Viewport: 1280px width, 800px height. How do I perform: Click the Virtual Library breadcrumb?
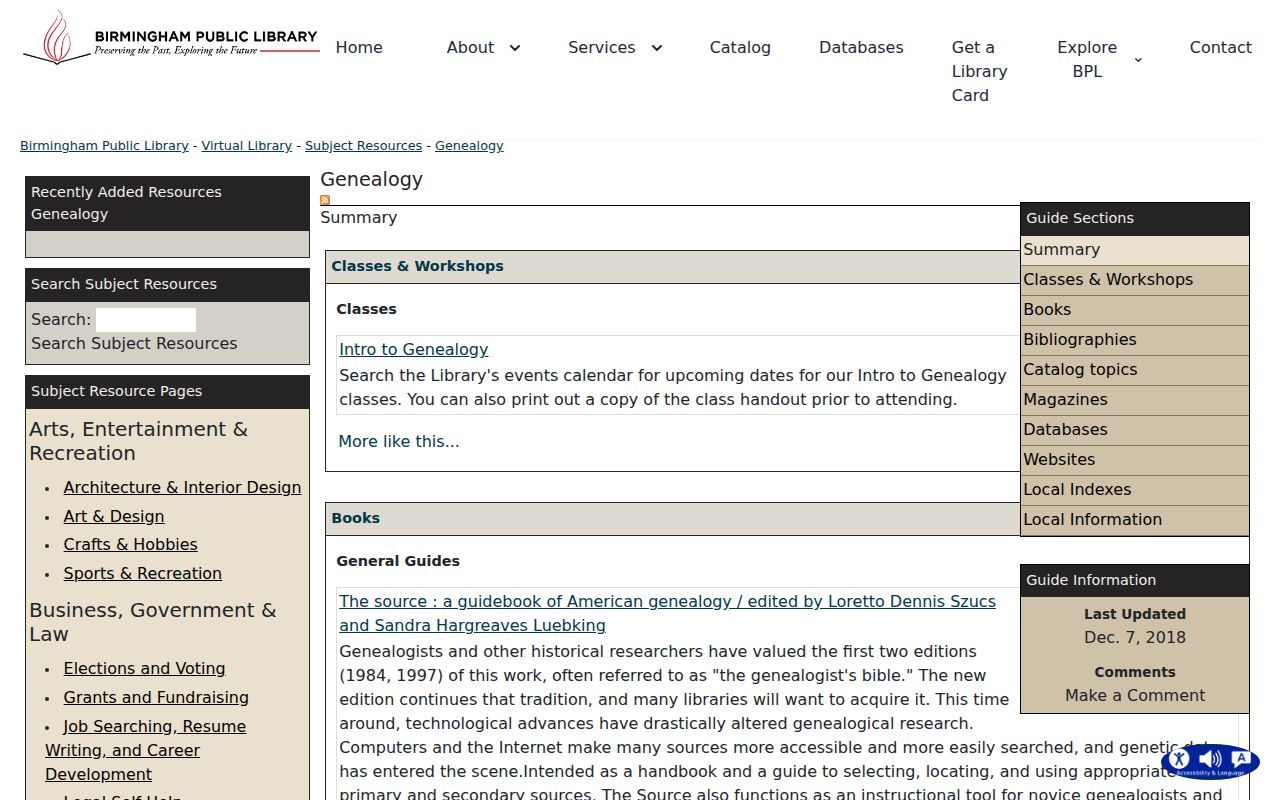click(x=247, y=146)
